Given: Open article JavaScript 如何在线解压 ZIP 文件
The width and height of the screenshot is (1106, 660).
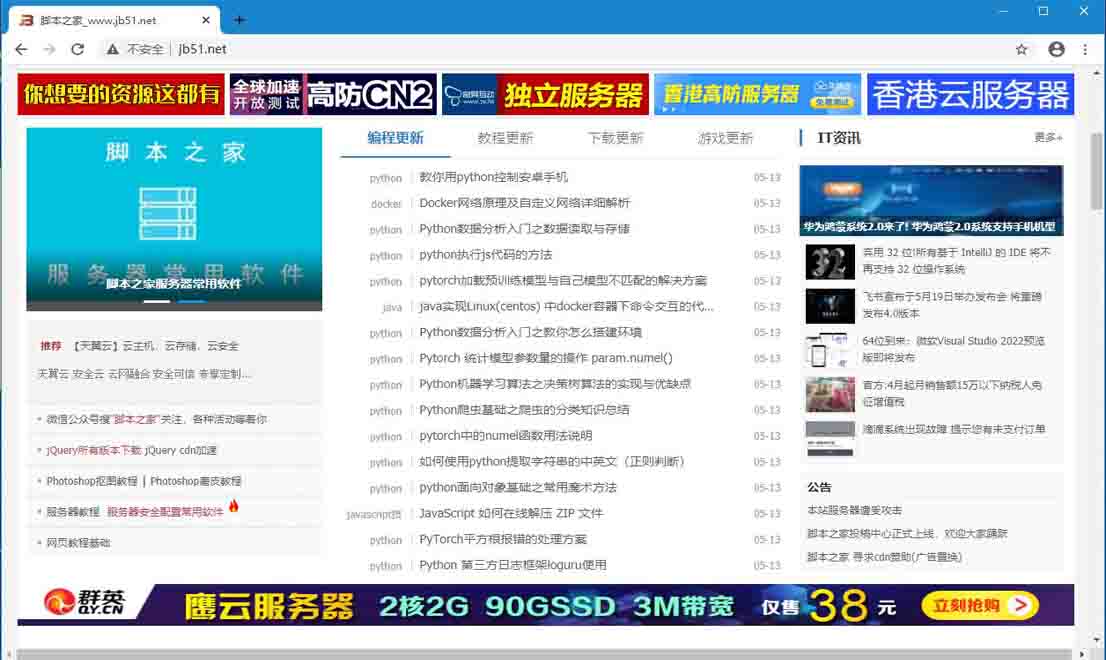Looking at the screenshot, I should coord(511,513).
